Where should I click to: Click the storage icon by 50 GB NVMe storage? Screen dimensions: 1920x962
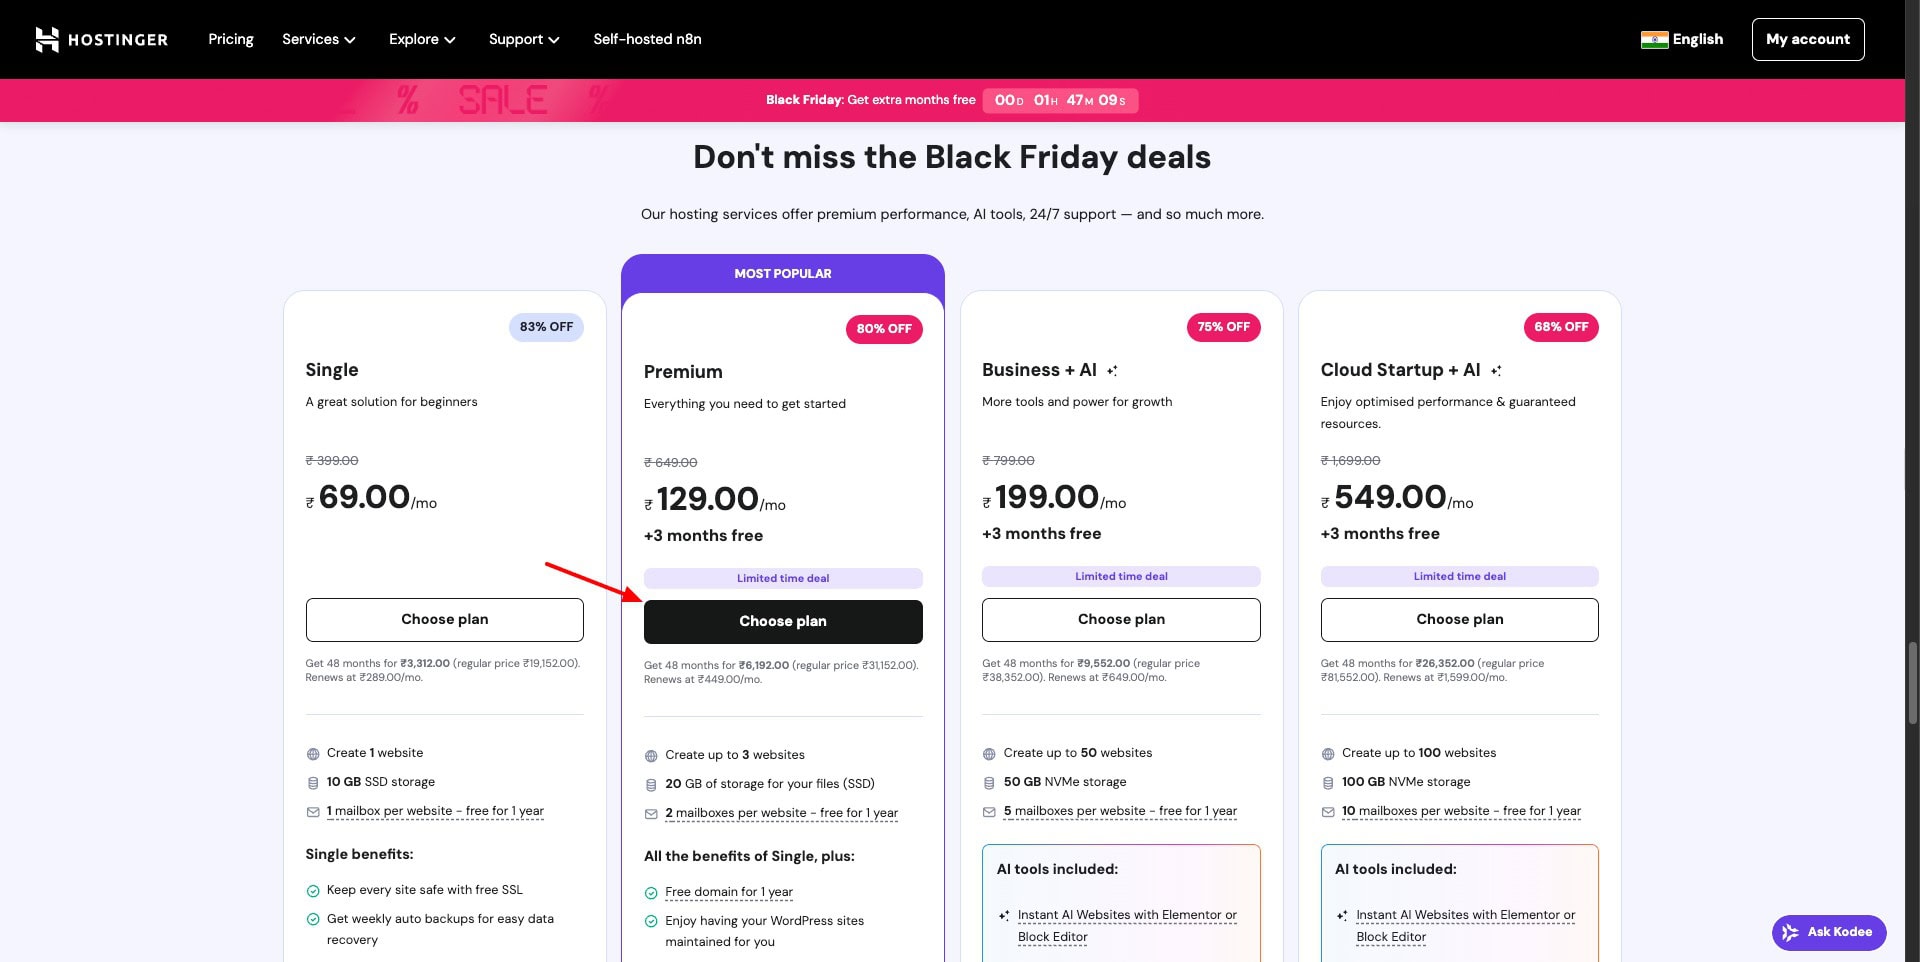pyautogui.click(x=989, y=783)
